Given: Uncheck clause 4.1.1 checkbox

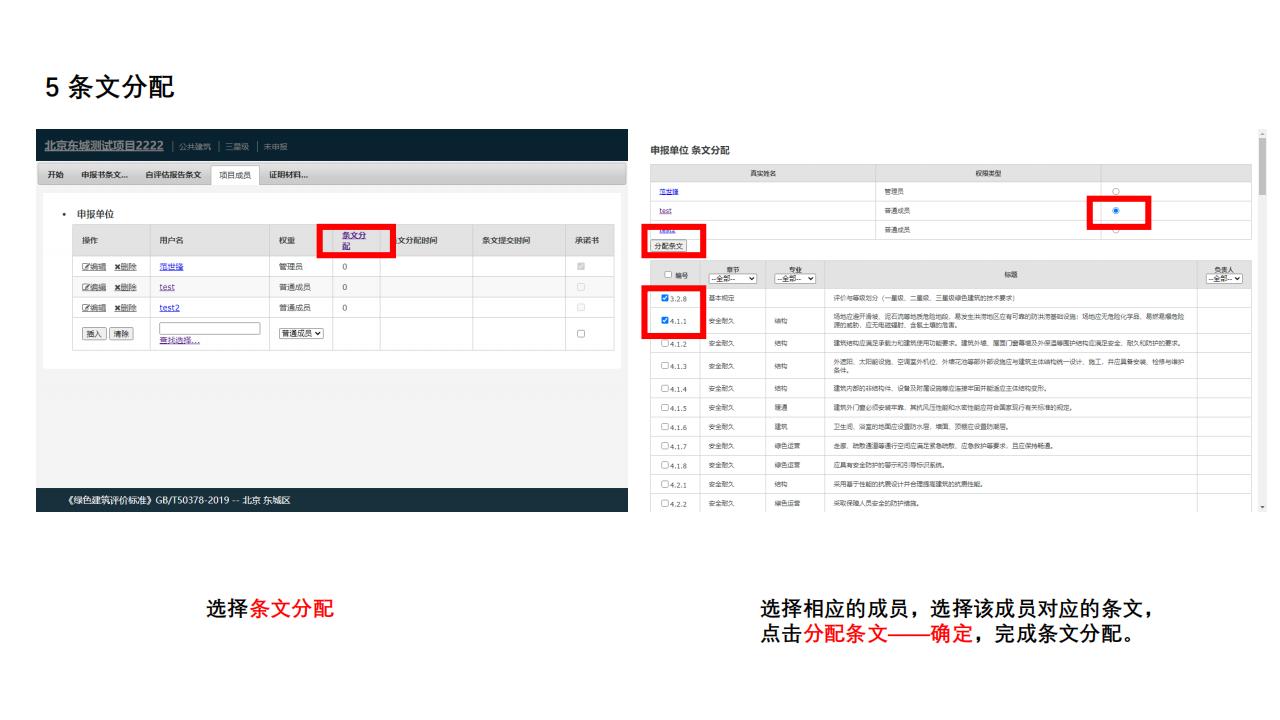Looking at the screenshot, I should click(666, 320).
